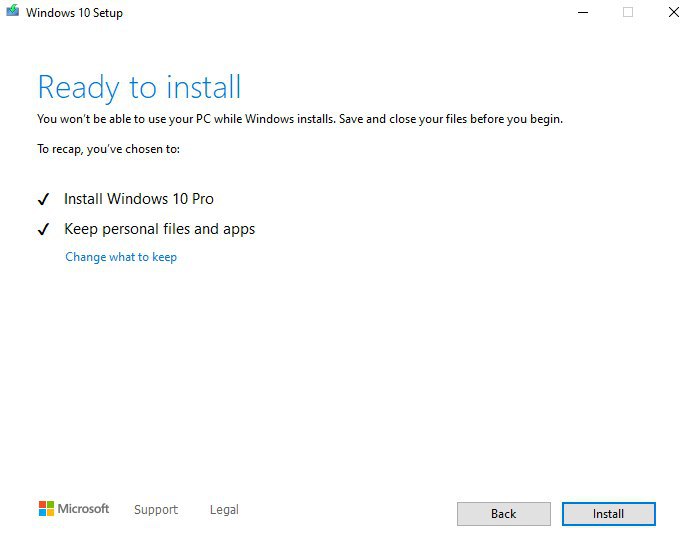695x548 pixels.
Task: Close the Windows 10 Setup window
Action: [x=674, y=12]
